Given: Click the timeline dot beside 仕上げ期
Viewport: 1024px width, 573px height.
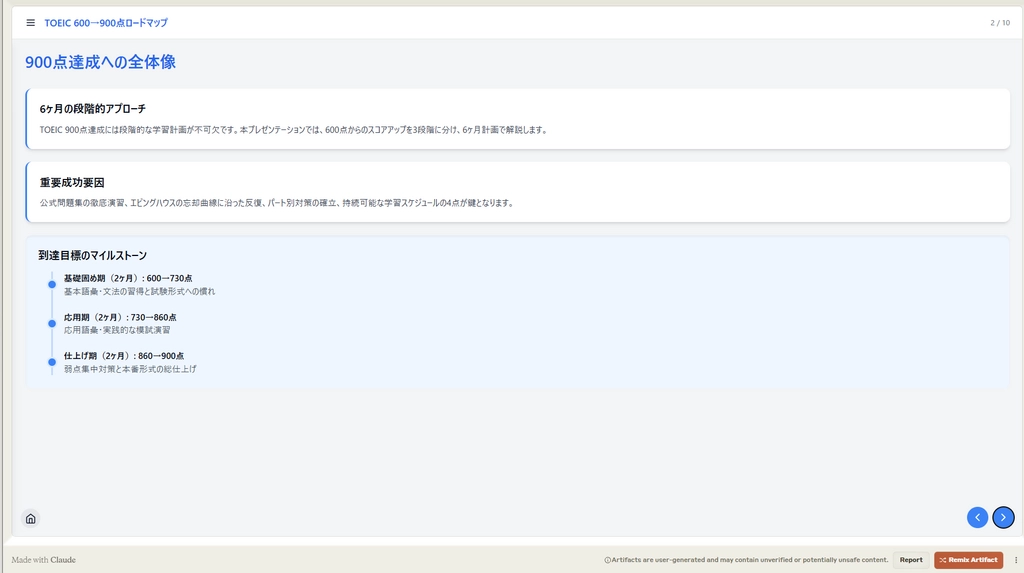Looking at the screenshot, I should [x=52, y=362].
